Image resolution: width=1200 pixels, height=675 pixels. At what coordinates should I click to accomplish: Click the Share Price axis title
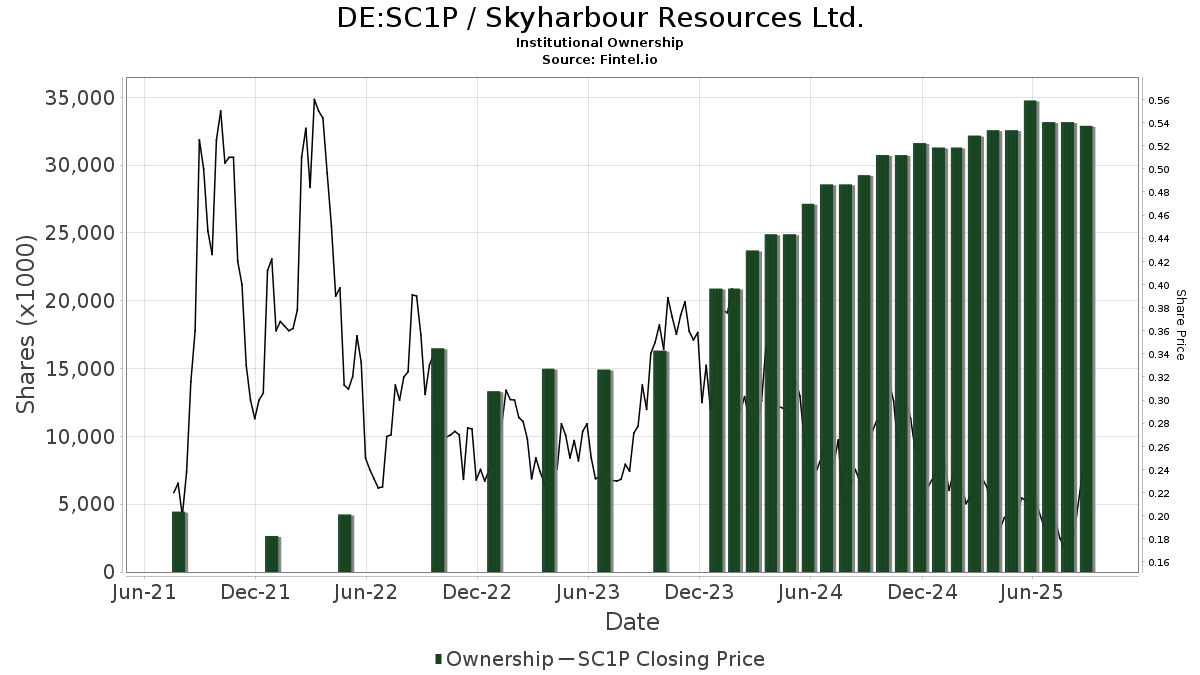point(1181,325)
